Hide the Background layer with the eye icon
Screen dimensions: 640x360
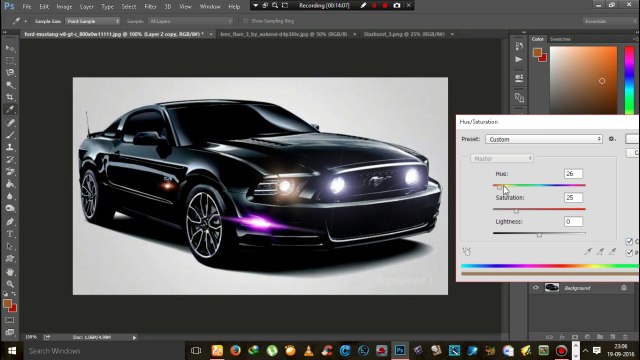pyautogui.click(x=536, y=288)
